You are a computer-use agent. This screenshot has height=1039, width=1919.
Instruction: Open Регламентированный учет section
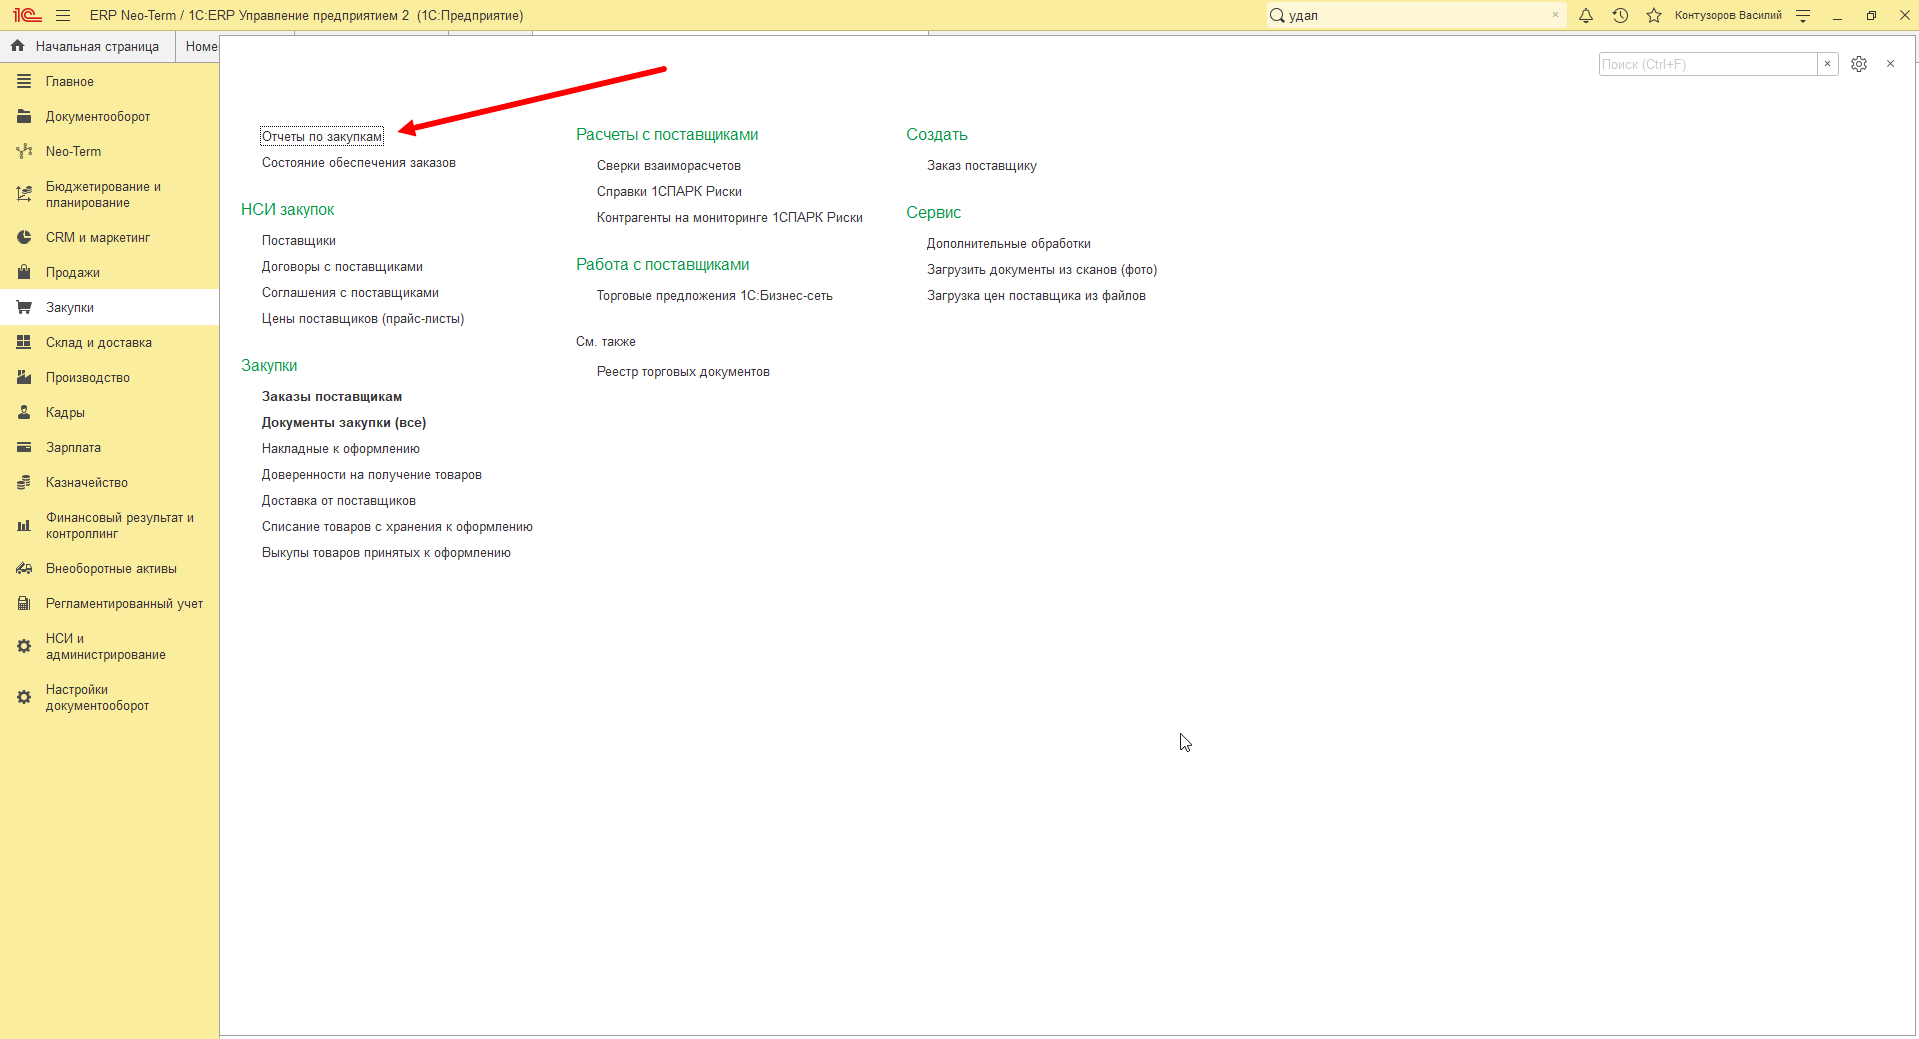(x=110, y=603)
